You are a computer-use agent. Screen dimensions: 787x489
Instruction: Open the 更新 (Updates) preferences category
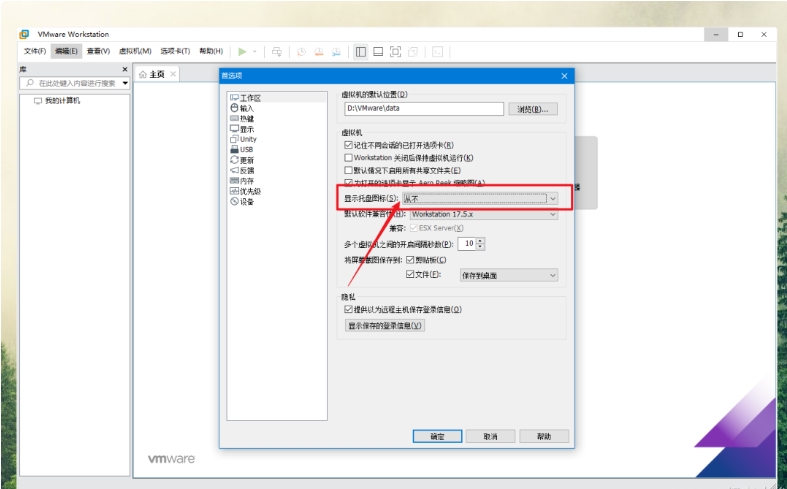(x=246, y=160)
